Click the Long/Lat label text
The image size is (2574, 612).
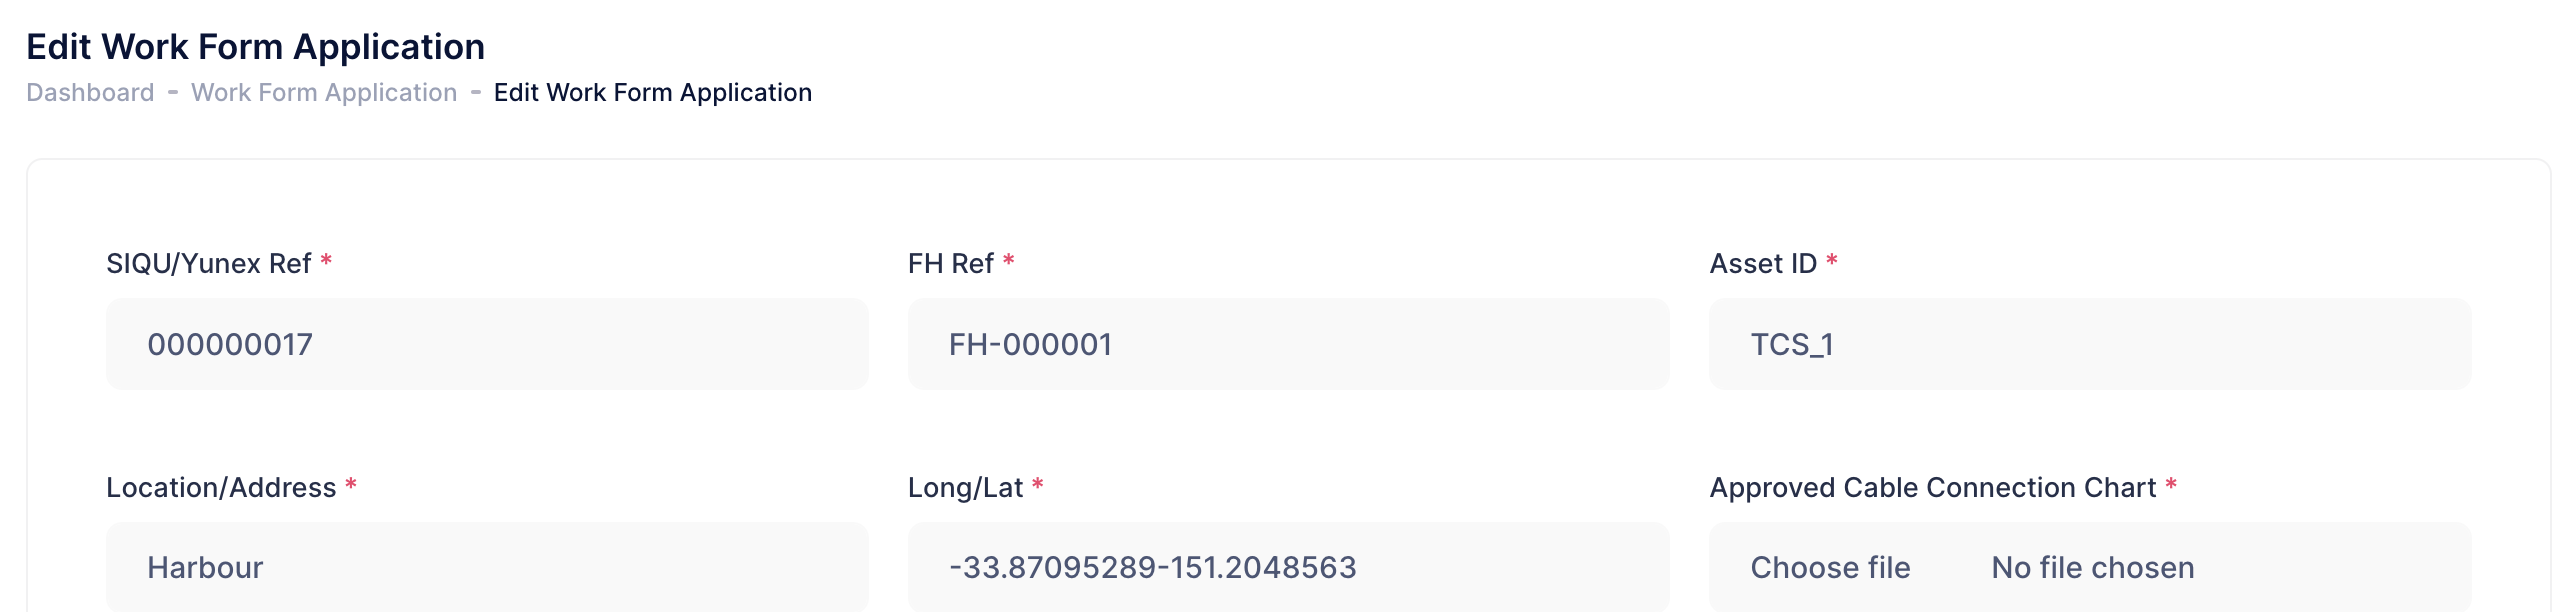tap(965, 488)
